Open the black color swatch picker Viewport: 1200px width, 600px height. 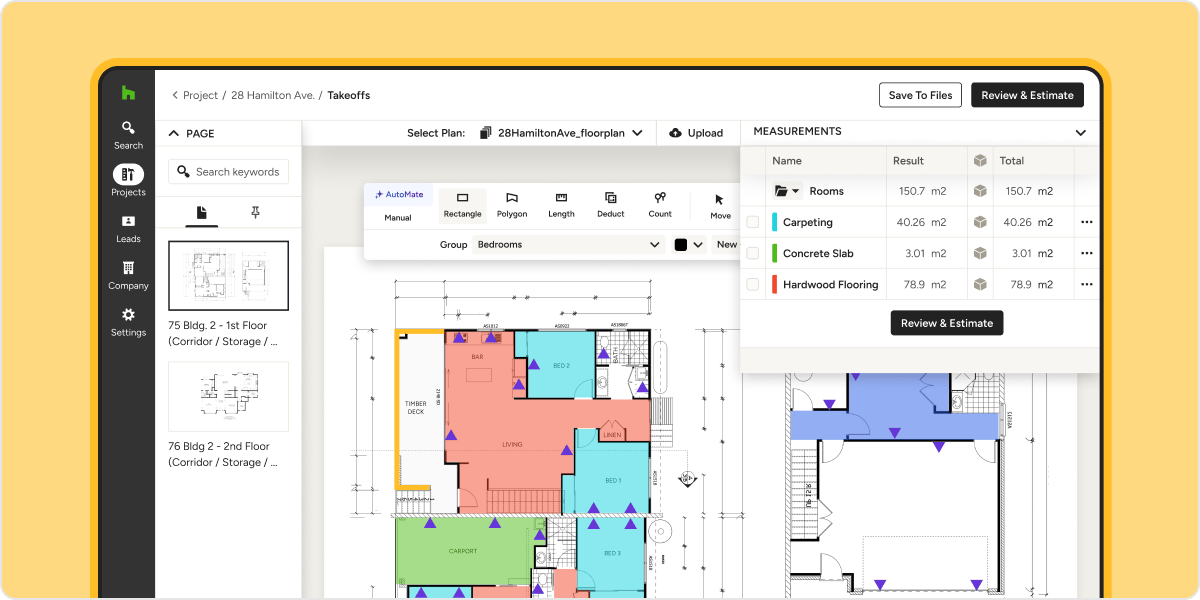(x=689, y=244)
